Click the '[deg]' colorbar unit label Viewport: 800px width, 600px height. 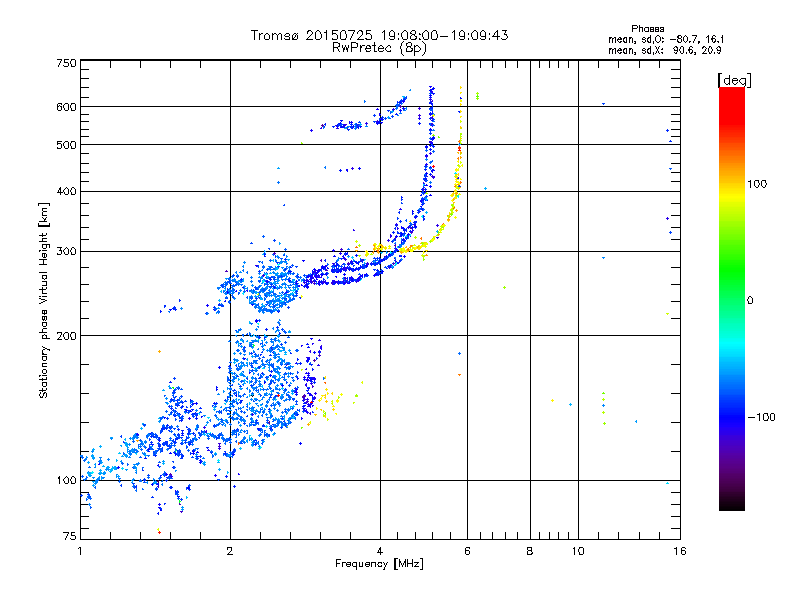pyautogui.click(x=734, y=80)
